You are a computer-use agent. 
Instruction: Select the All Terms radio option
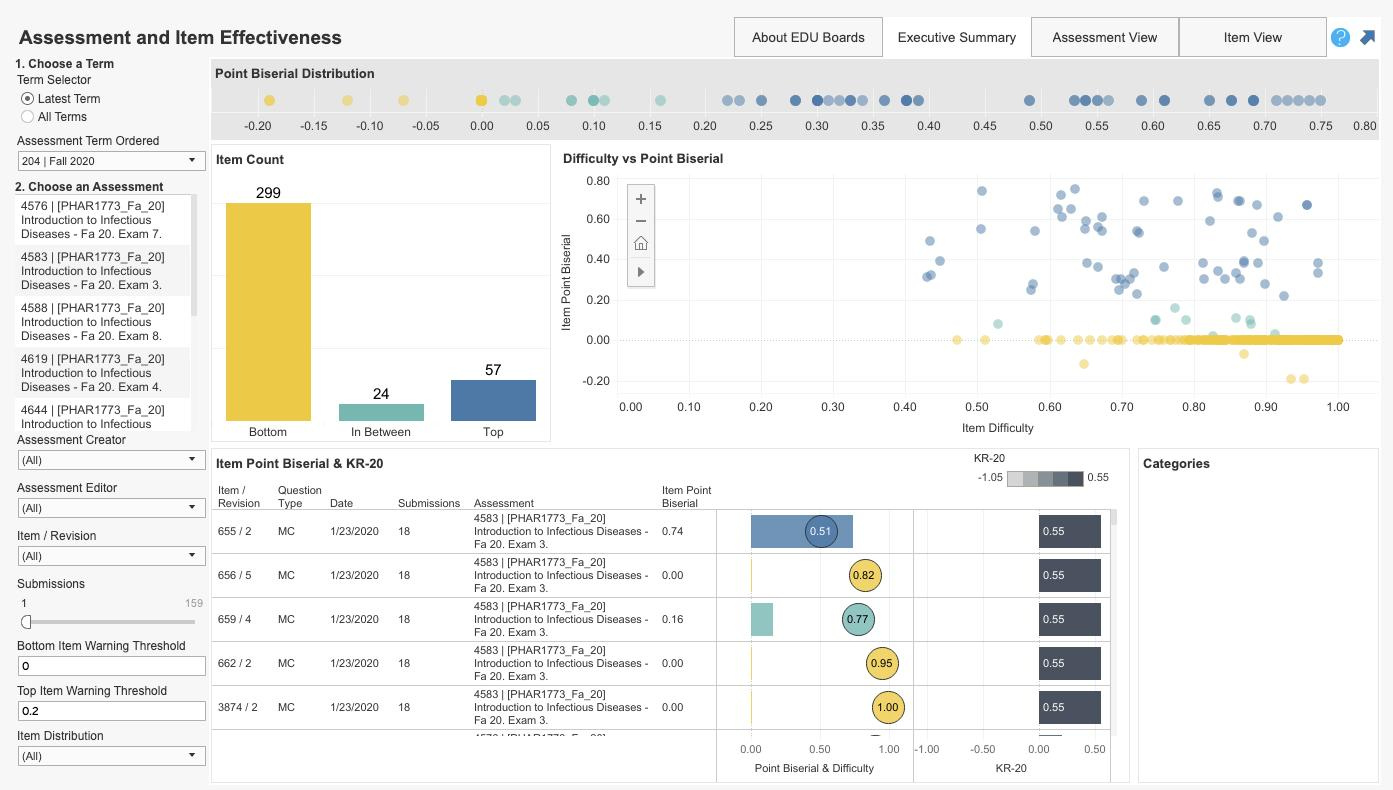click(27, 117)
